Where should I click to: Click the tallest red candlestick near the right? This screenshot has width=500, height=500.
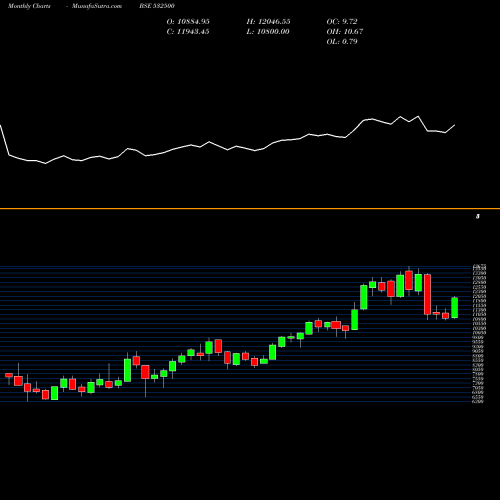click(x=427, y=294)
